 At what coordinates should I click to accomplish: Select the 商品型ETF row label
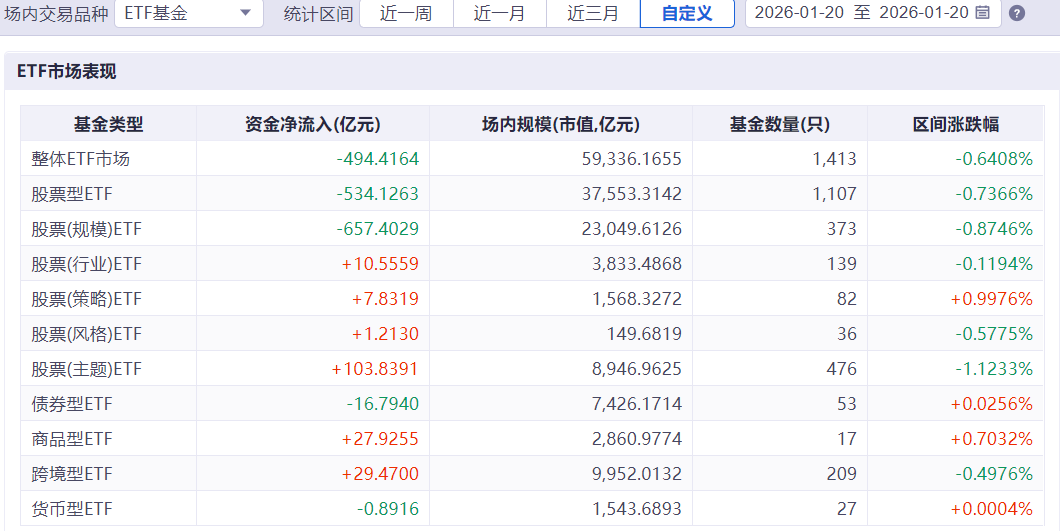point(72,439)
